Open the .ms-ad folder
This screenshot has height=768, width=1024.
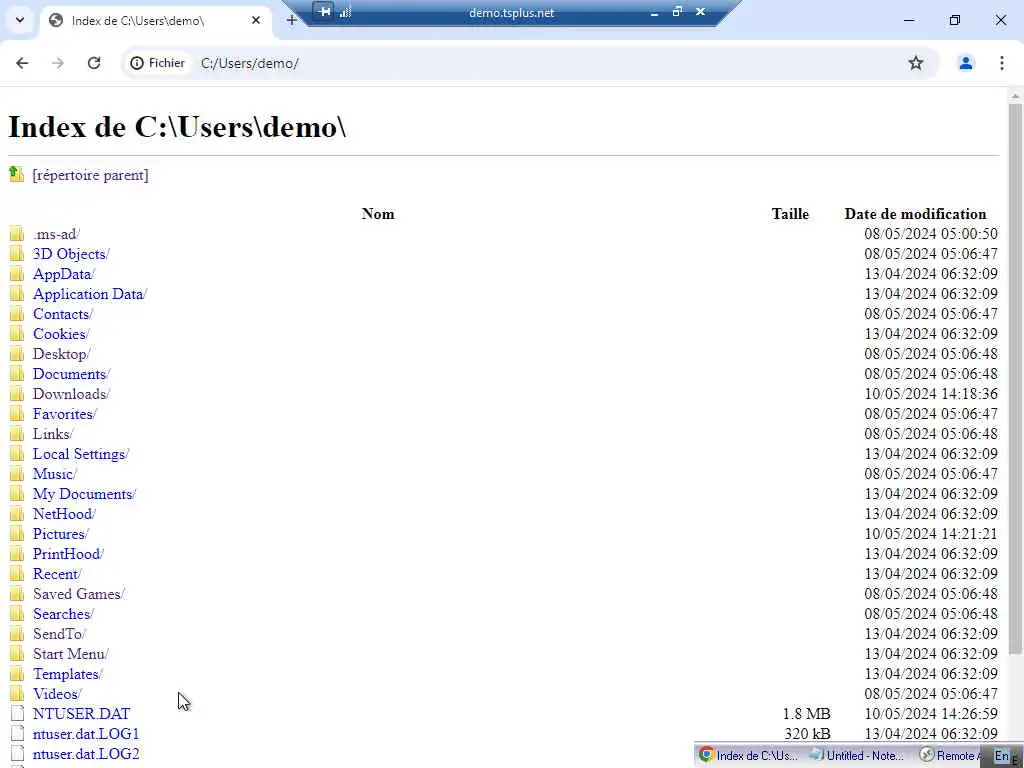(56, 234)
